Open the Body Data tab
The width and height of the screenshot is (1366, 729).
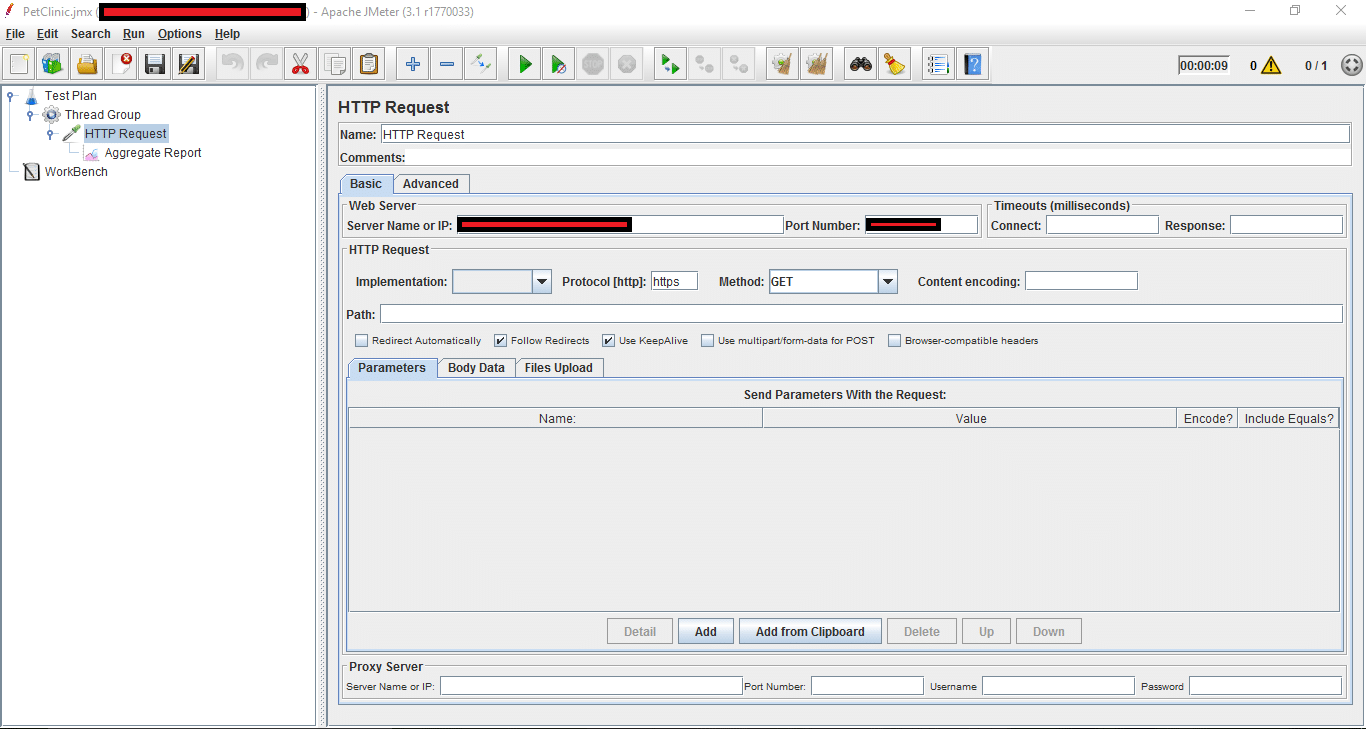click(476, 368)
